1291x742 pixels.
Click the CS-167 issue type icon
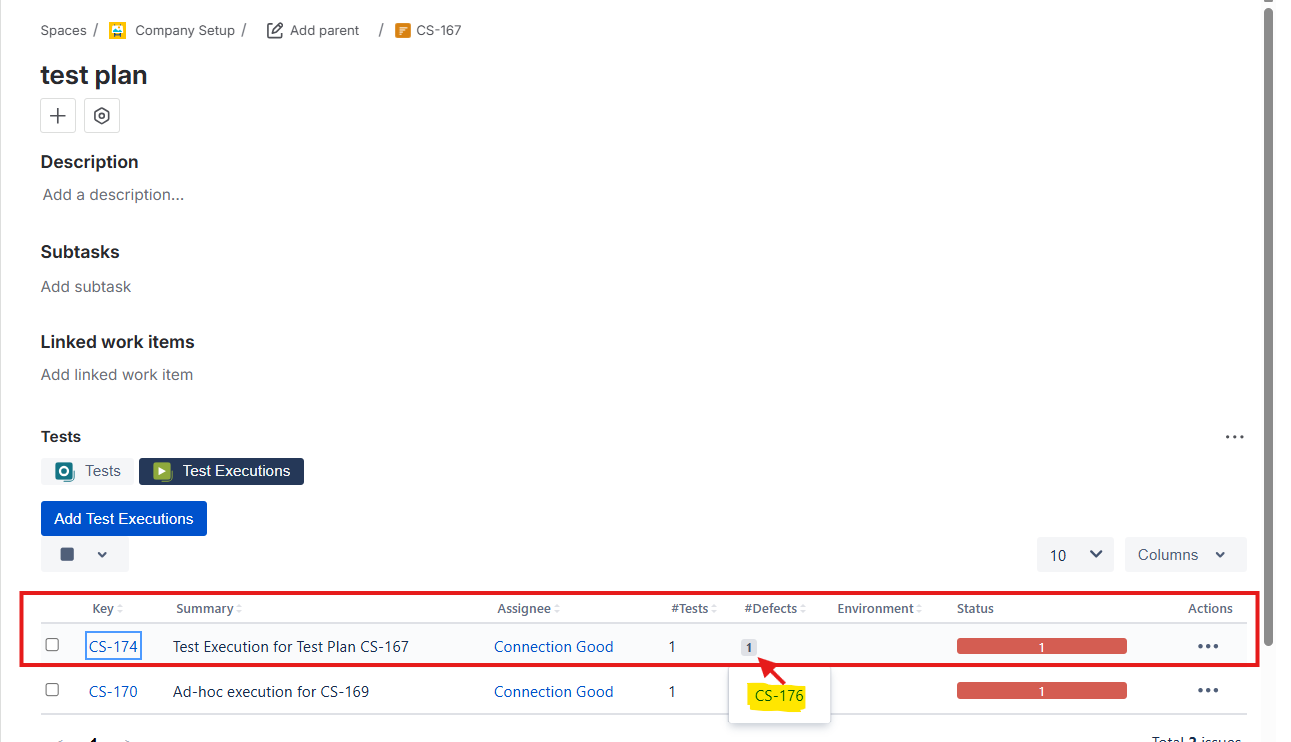[x=403, y=30]
